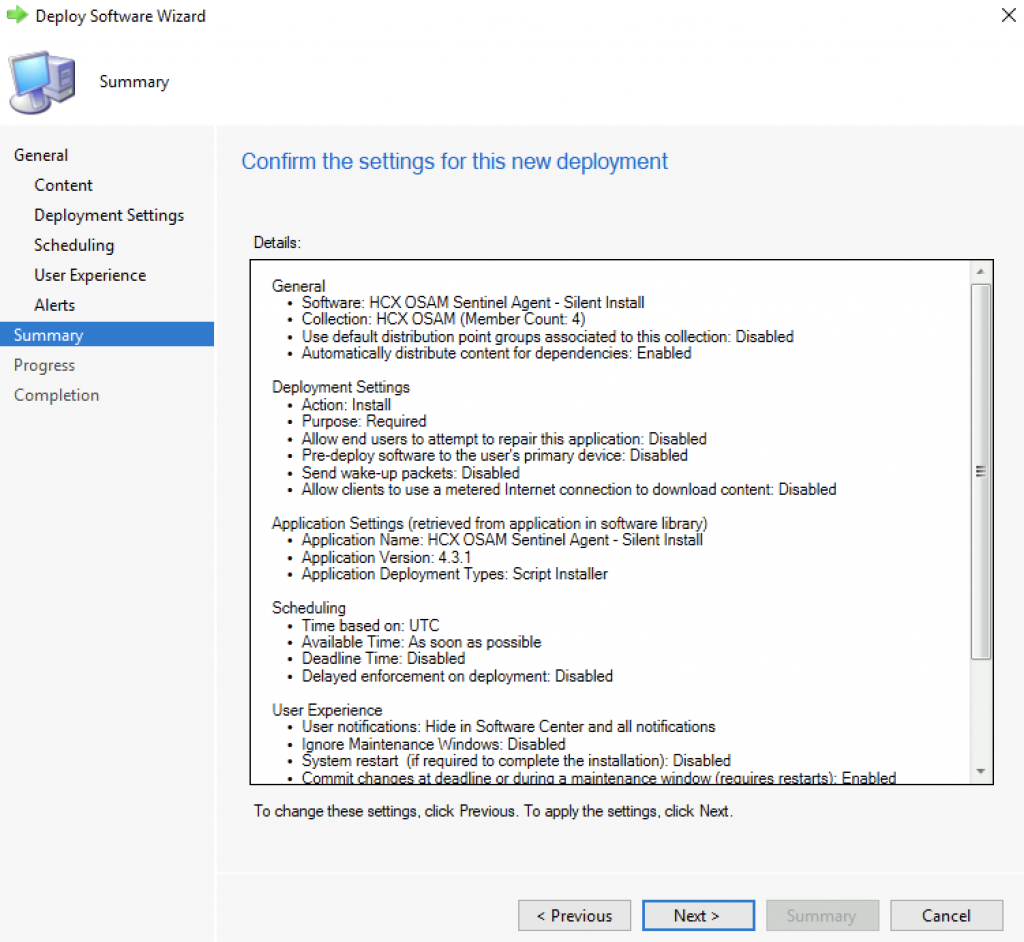The width and height of the screenshot is (1024, 942).
Task: Click 'System restart (if required...)' line
Action: pos(516,760)
